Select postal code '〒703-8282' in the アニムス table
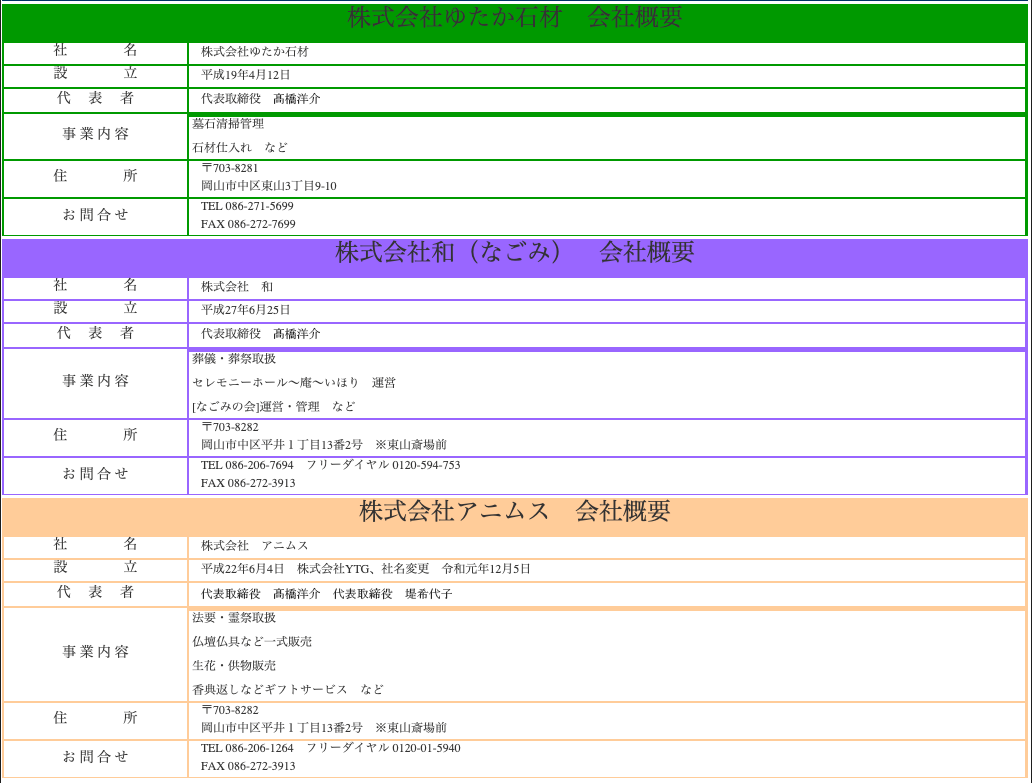Viewport: 1032px width, 783px height. coord(230,711)
